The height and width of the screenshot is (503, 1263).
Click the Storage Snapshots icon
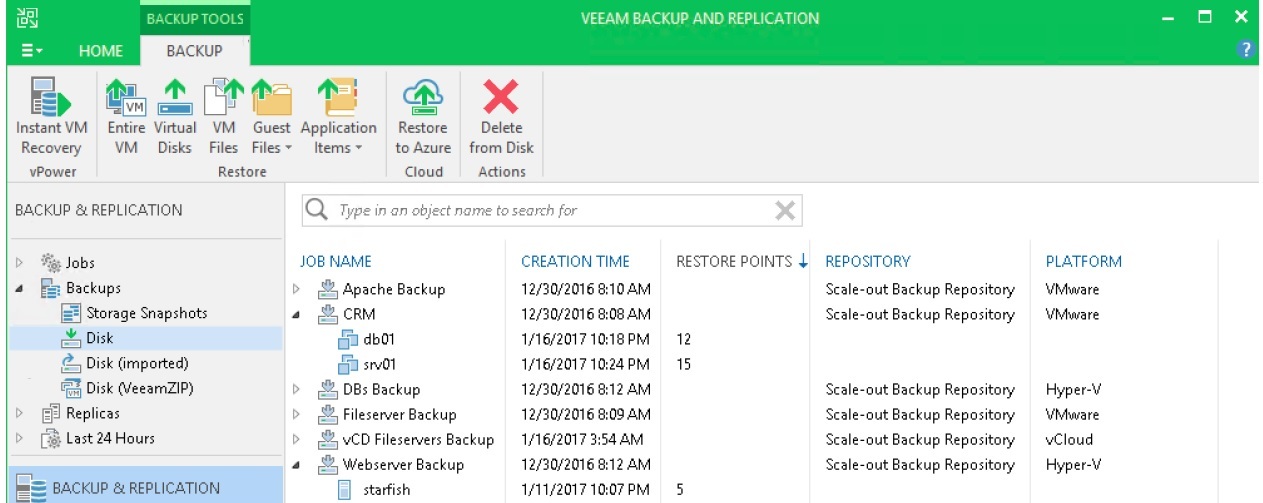[x=71, y=313]
